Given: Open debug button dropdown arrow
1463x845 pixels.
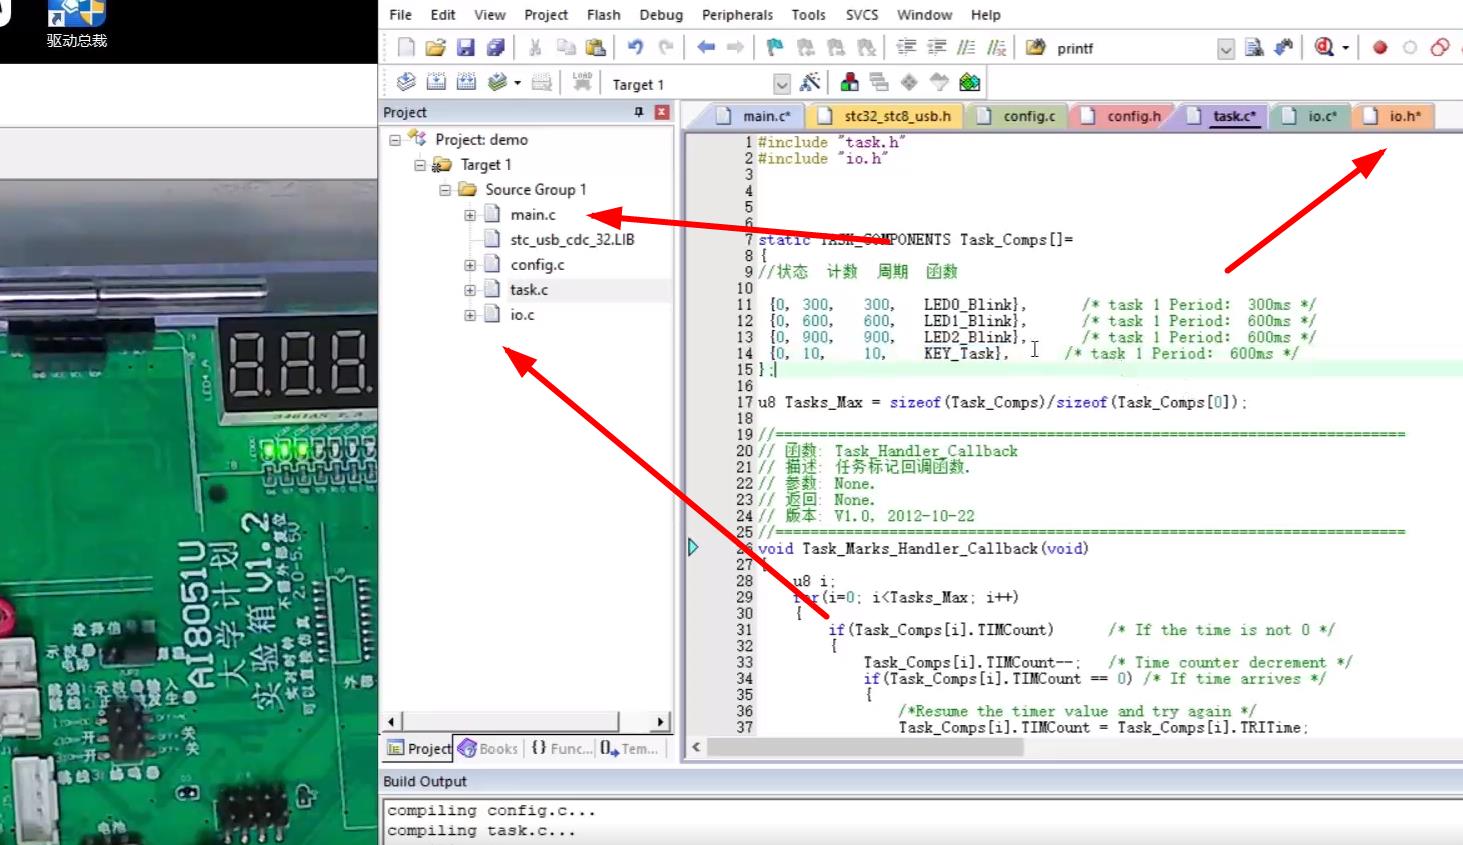Looking at the screenshot, I should [x=1345, y=48].
